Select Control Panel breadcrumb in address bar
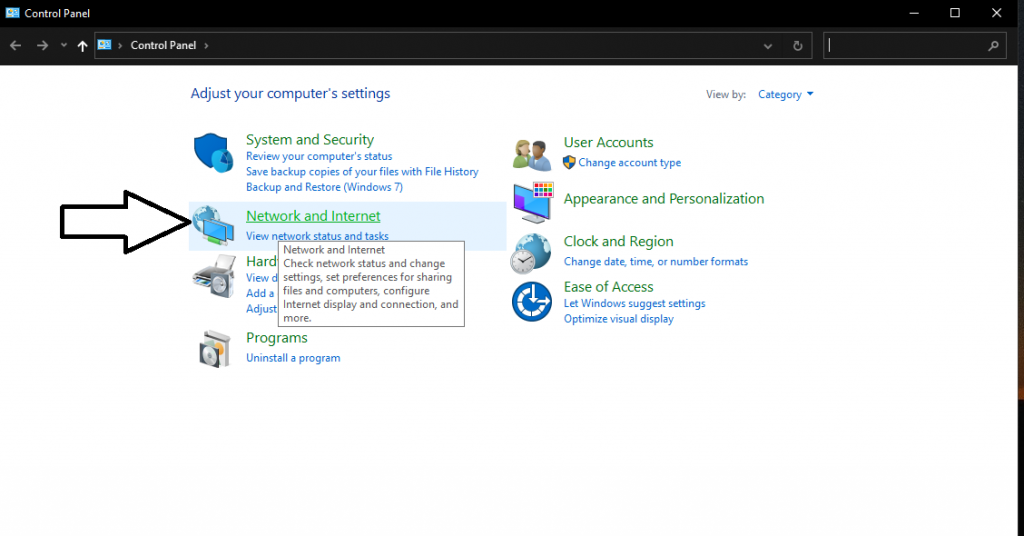 163,46
